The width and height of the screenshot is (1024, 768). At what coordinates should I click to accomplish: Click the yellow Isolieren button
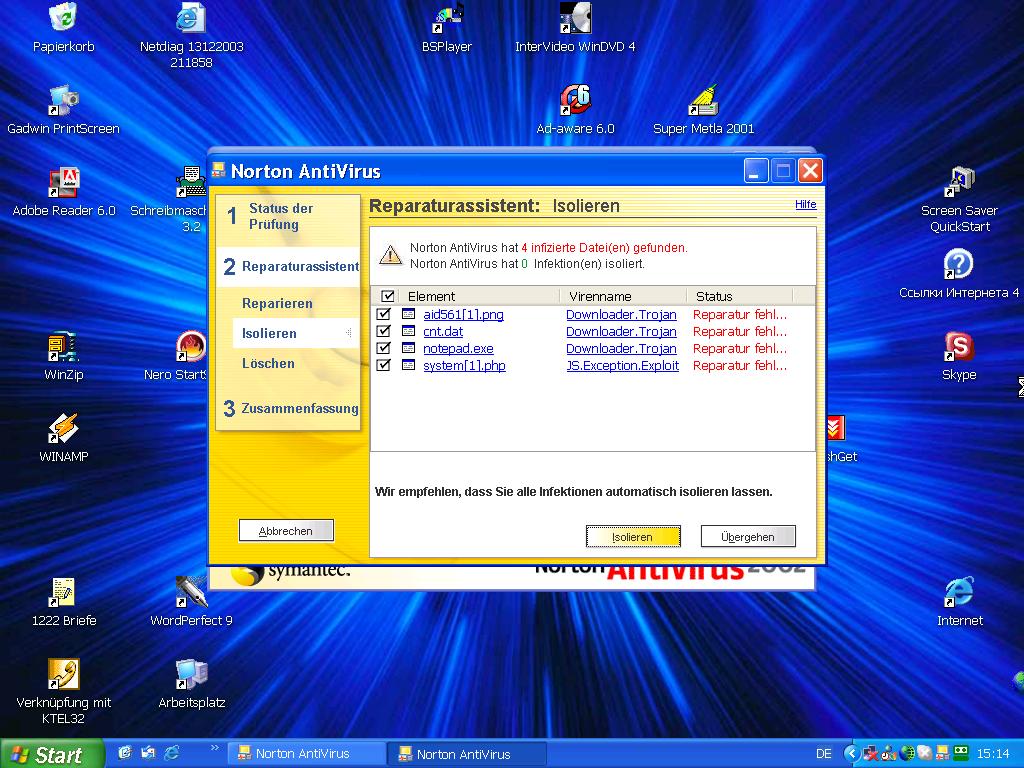[x=633, y=537]
